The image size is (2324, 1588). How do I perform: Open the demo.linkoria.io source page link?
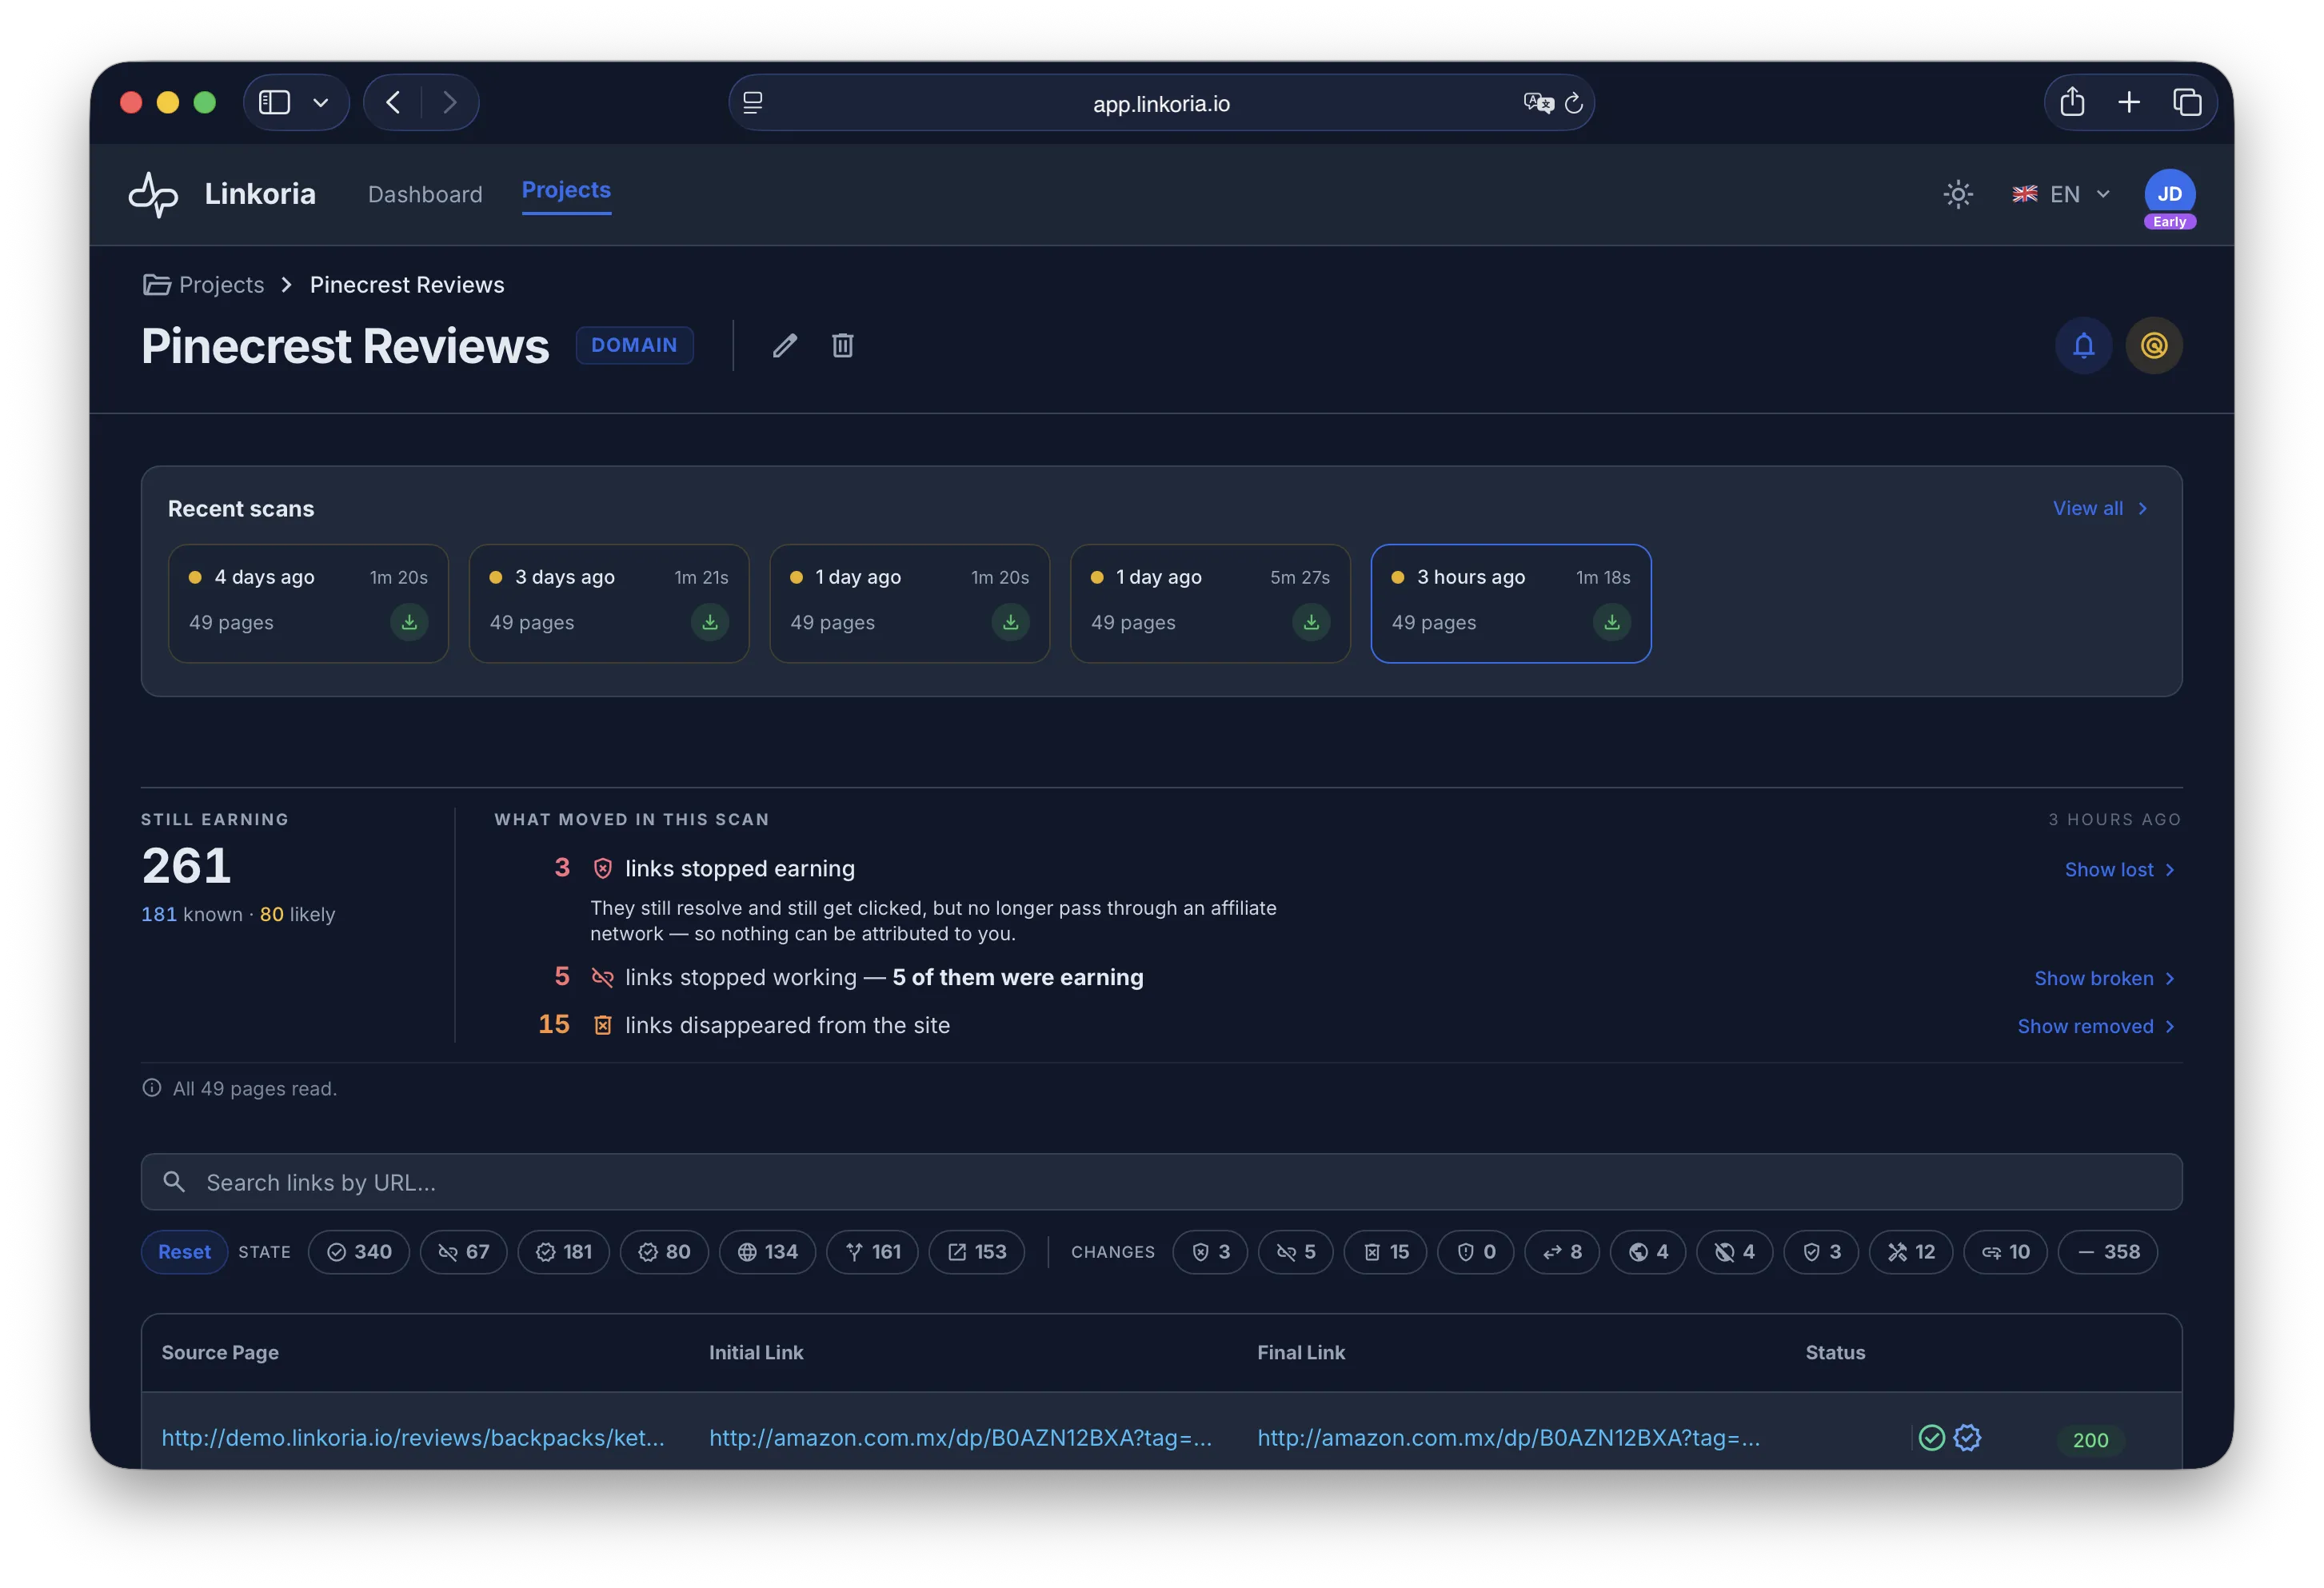click(x=413, y=1438)
